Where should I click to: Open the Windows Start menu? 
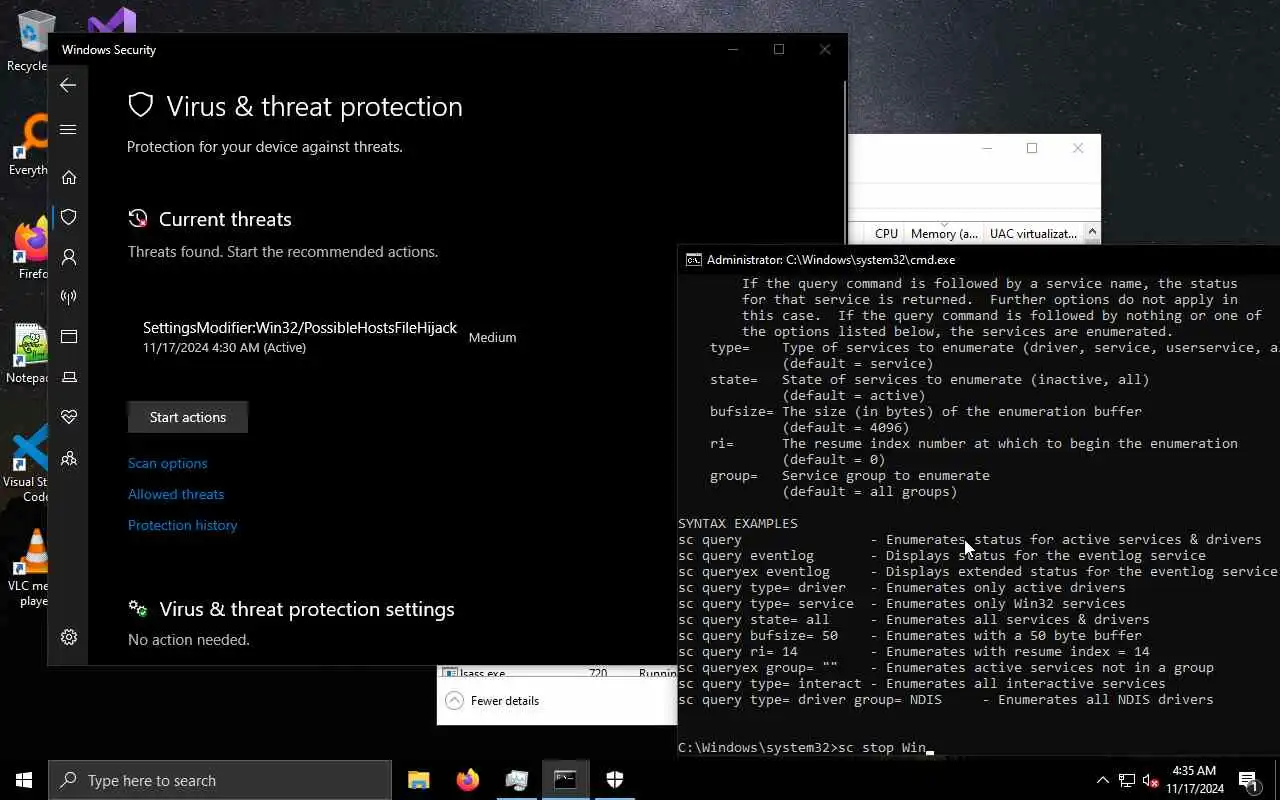24,780
